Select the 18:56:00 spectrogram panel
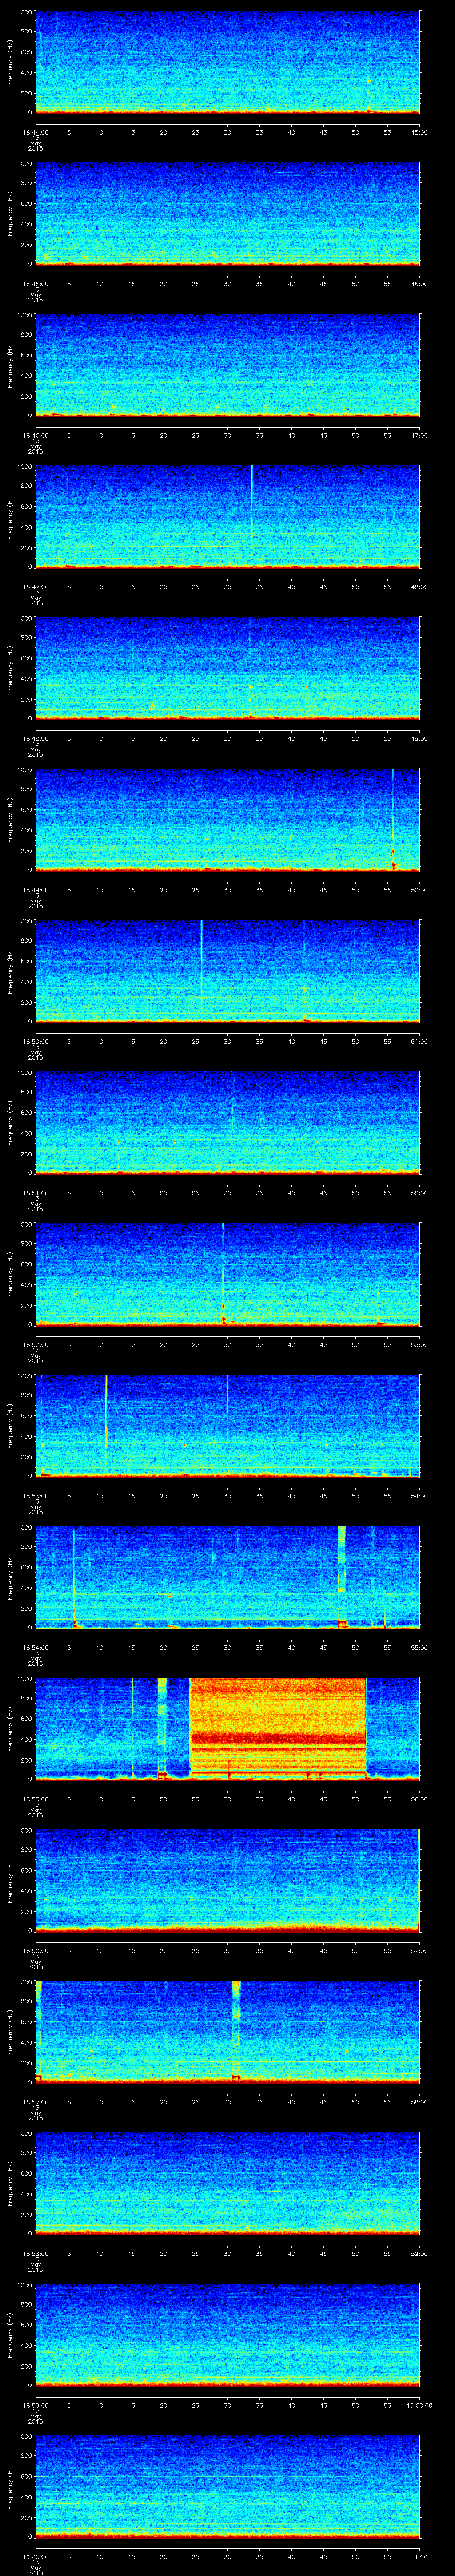The image size is (455, 2576). pyautogui.click(x=227, y=1878)
